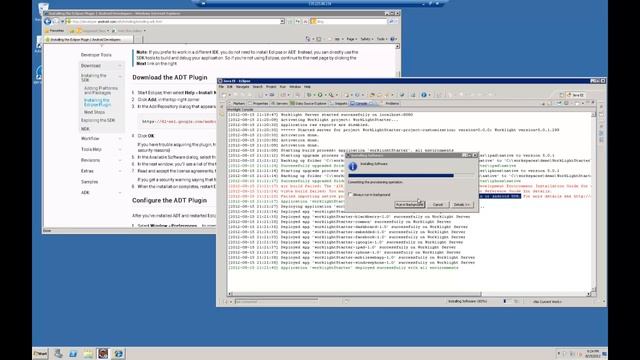Open the IE Tools dropdown menu
The height and width of the screenshot is (360, 640).
(381, 39)
